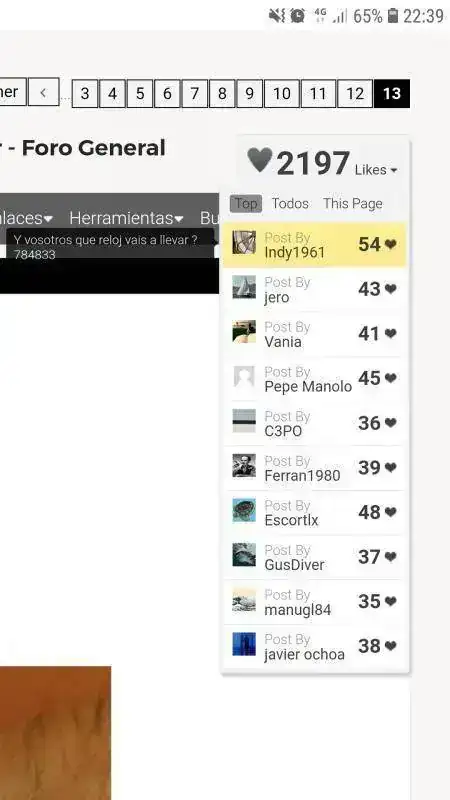Click the heart next to jero's 43
This screenshot has height=800, width=450.
click(391, 289)
